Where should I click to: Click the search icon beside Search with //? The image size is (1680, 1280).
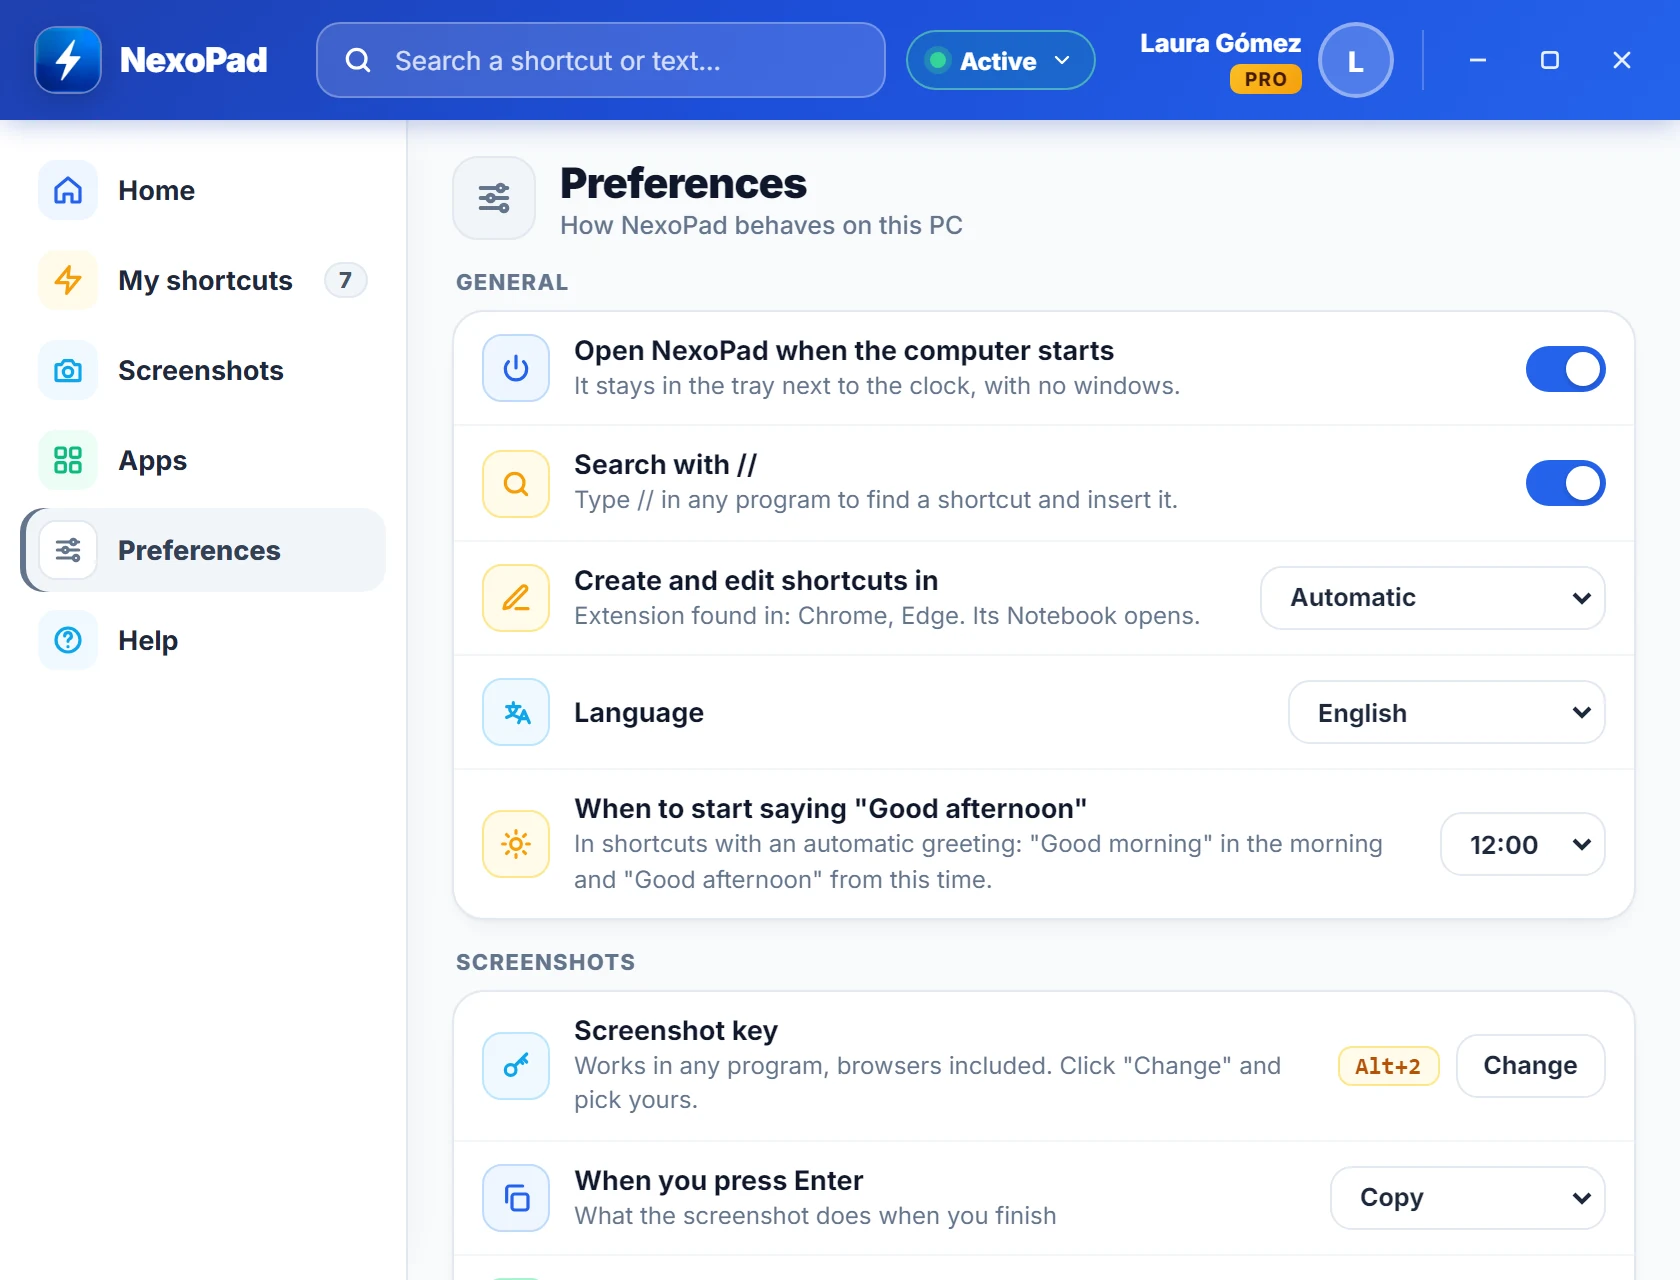[516, 484]
